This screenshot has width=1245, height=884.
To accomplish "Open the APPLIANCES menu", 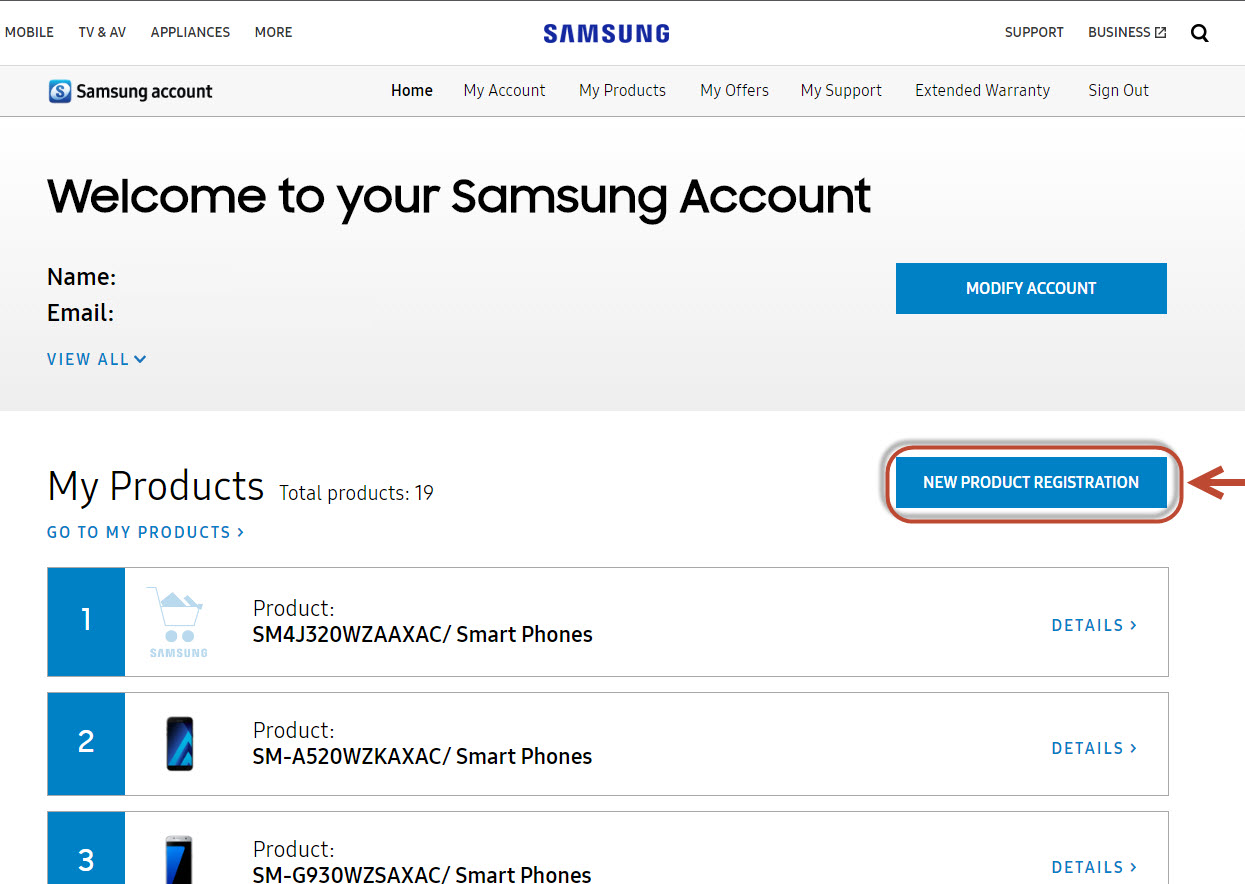I will pos(190,32).
